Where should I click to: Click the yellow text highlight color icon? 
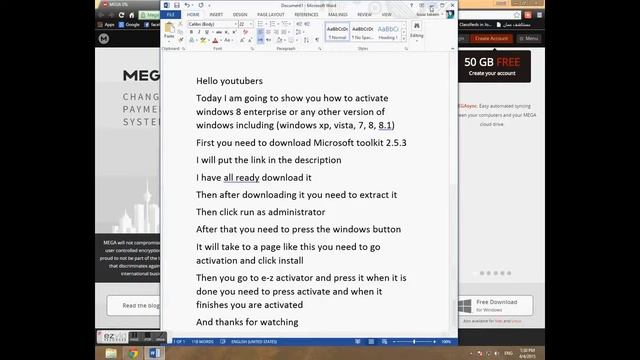[202, 40]
